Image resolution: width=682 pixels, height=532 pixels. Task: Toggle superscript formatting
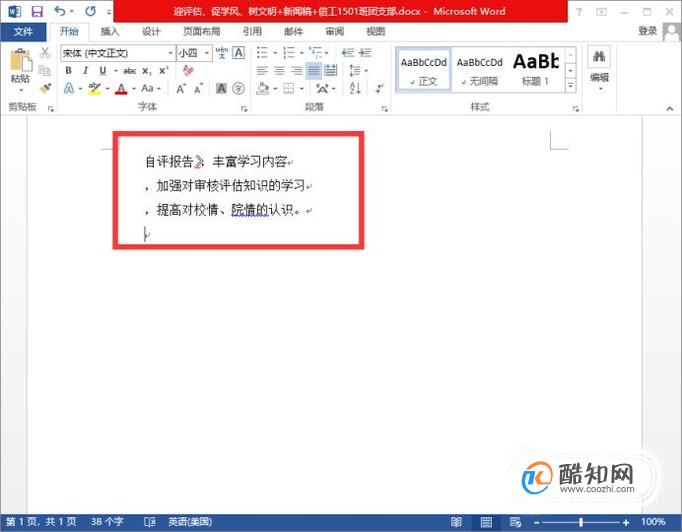pyautogui.click(x=164, y=70)
